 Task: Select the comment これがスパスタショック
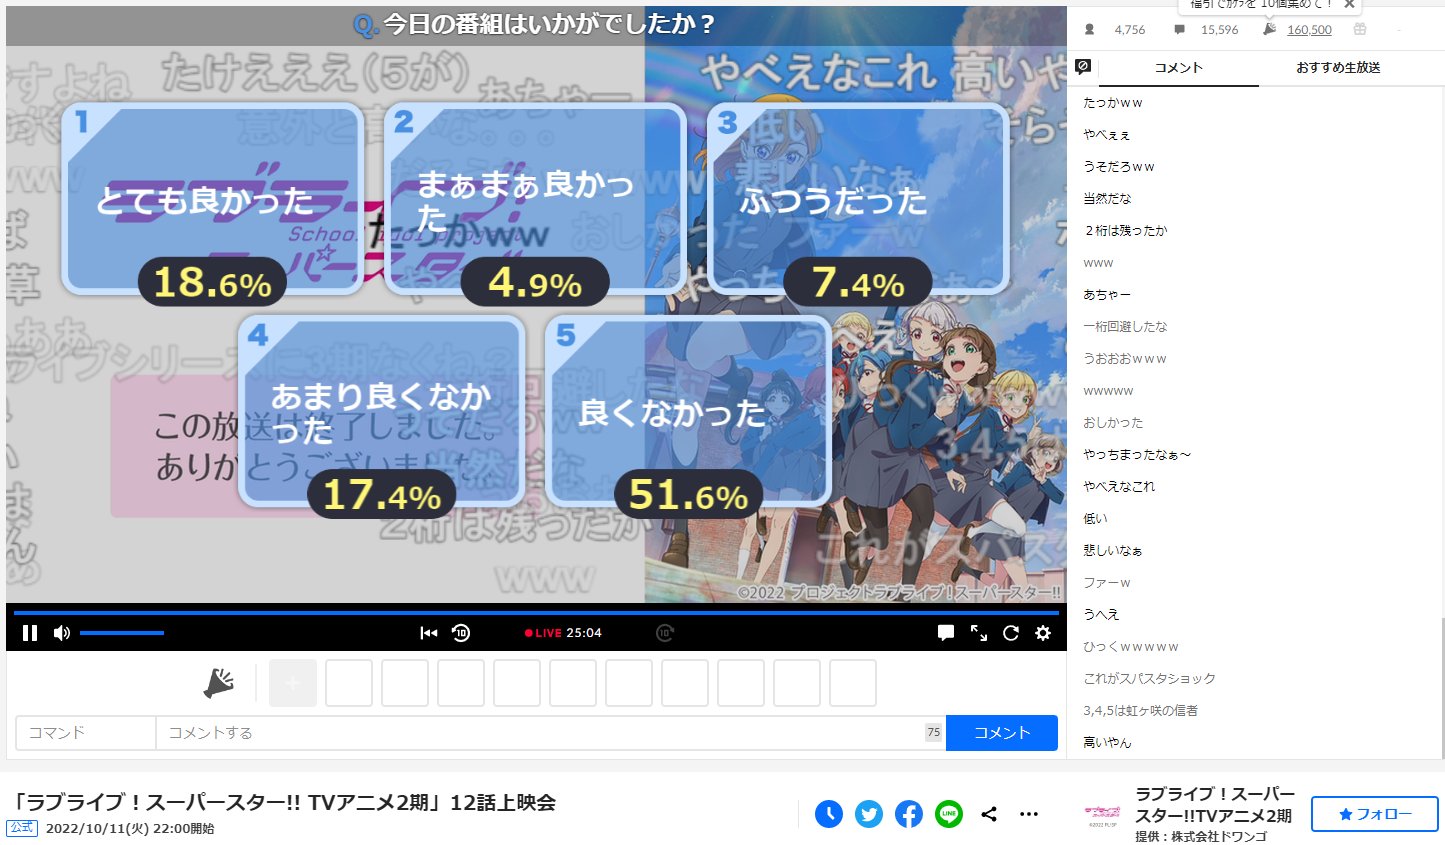click(x=1150, y=679)
